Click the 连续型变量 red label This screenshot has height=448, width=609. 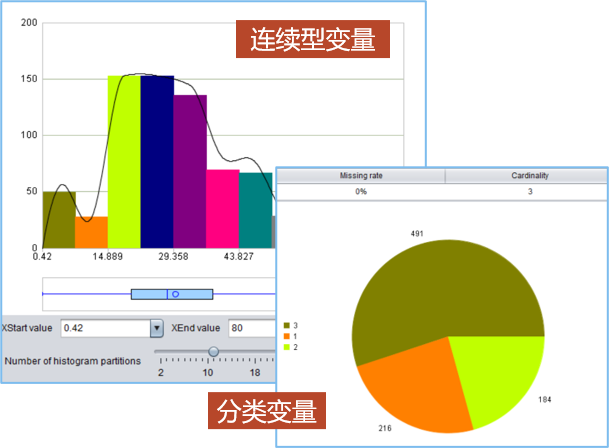coord(313,39)
